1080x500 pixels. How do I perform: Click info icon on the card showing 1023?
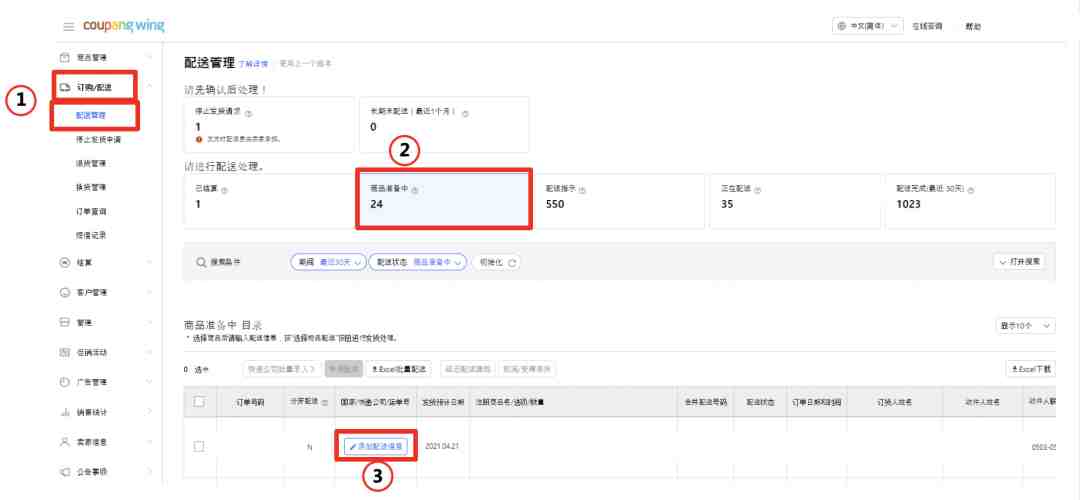point(970,189)
